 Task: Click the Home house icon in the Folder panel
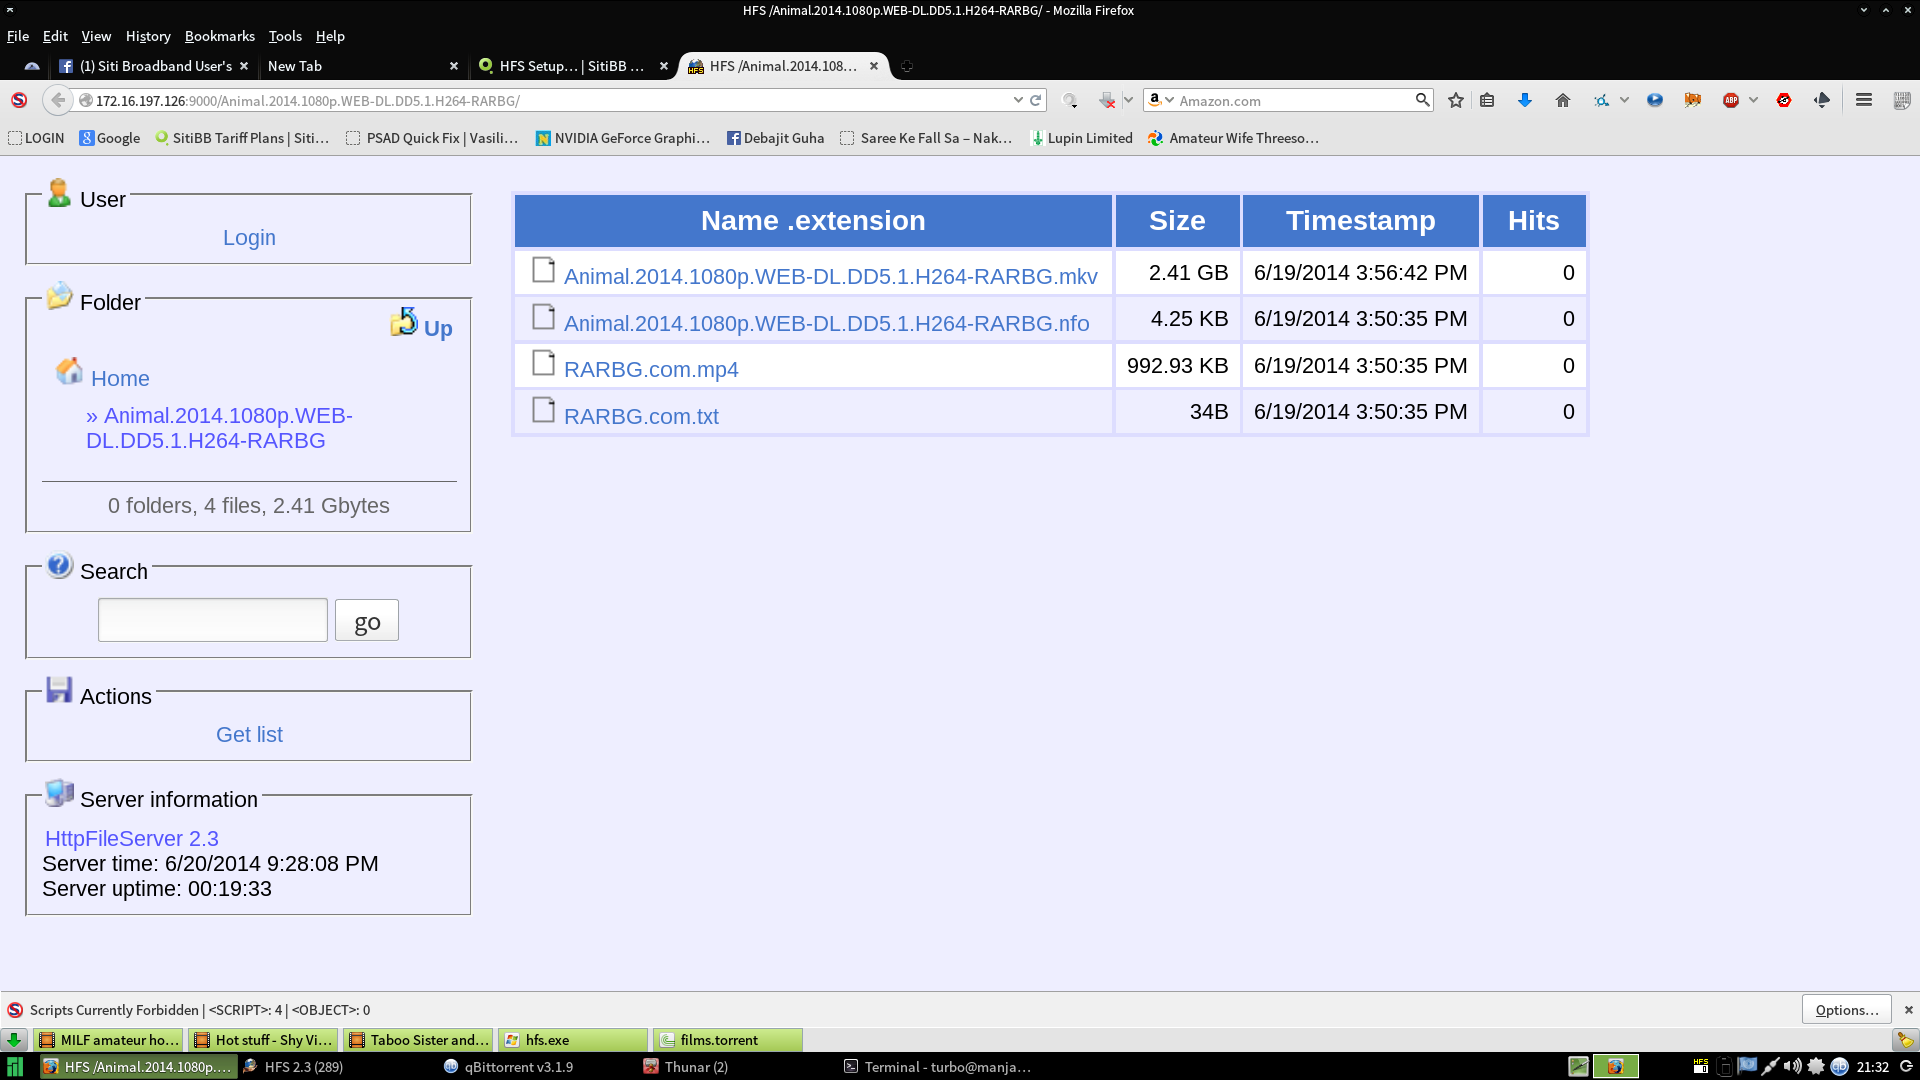[x=69, y=371]
